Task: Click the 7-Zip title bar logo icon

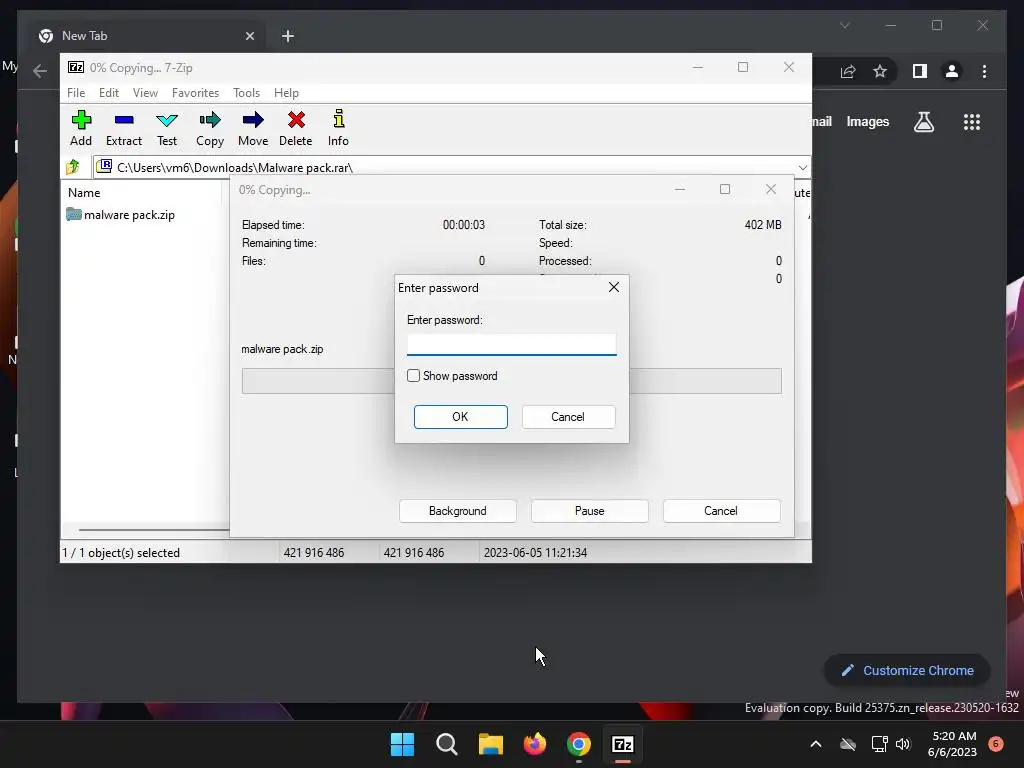Action: tap(76, 67)
